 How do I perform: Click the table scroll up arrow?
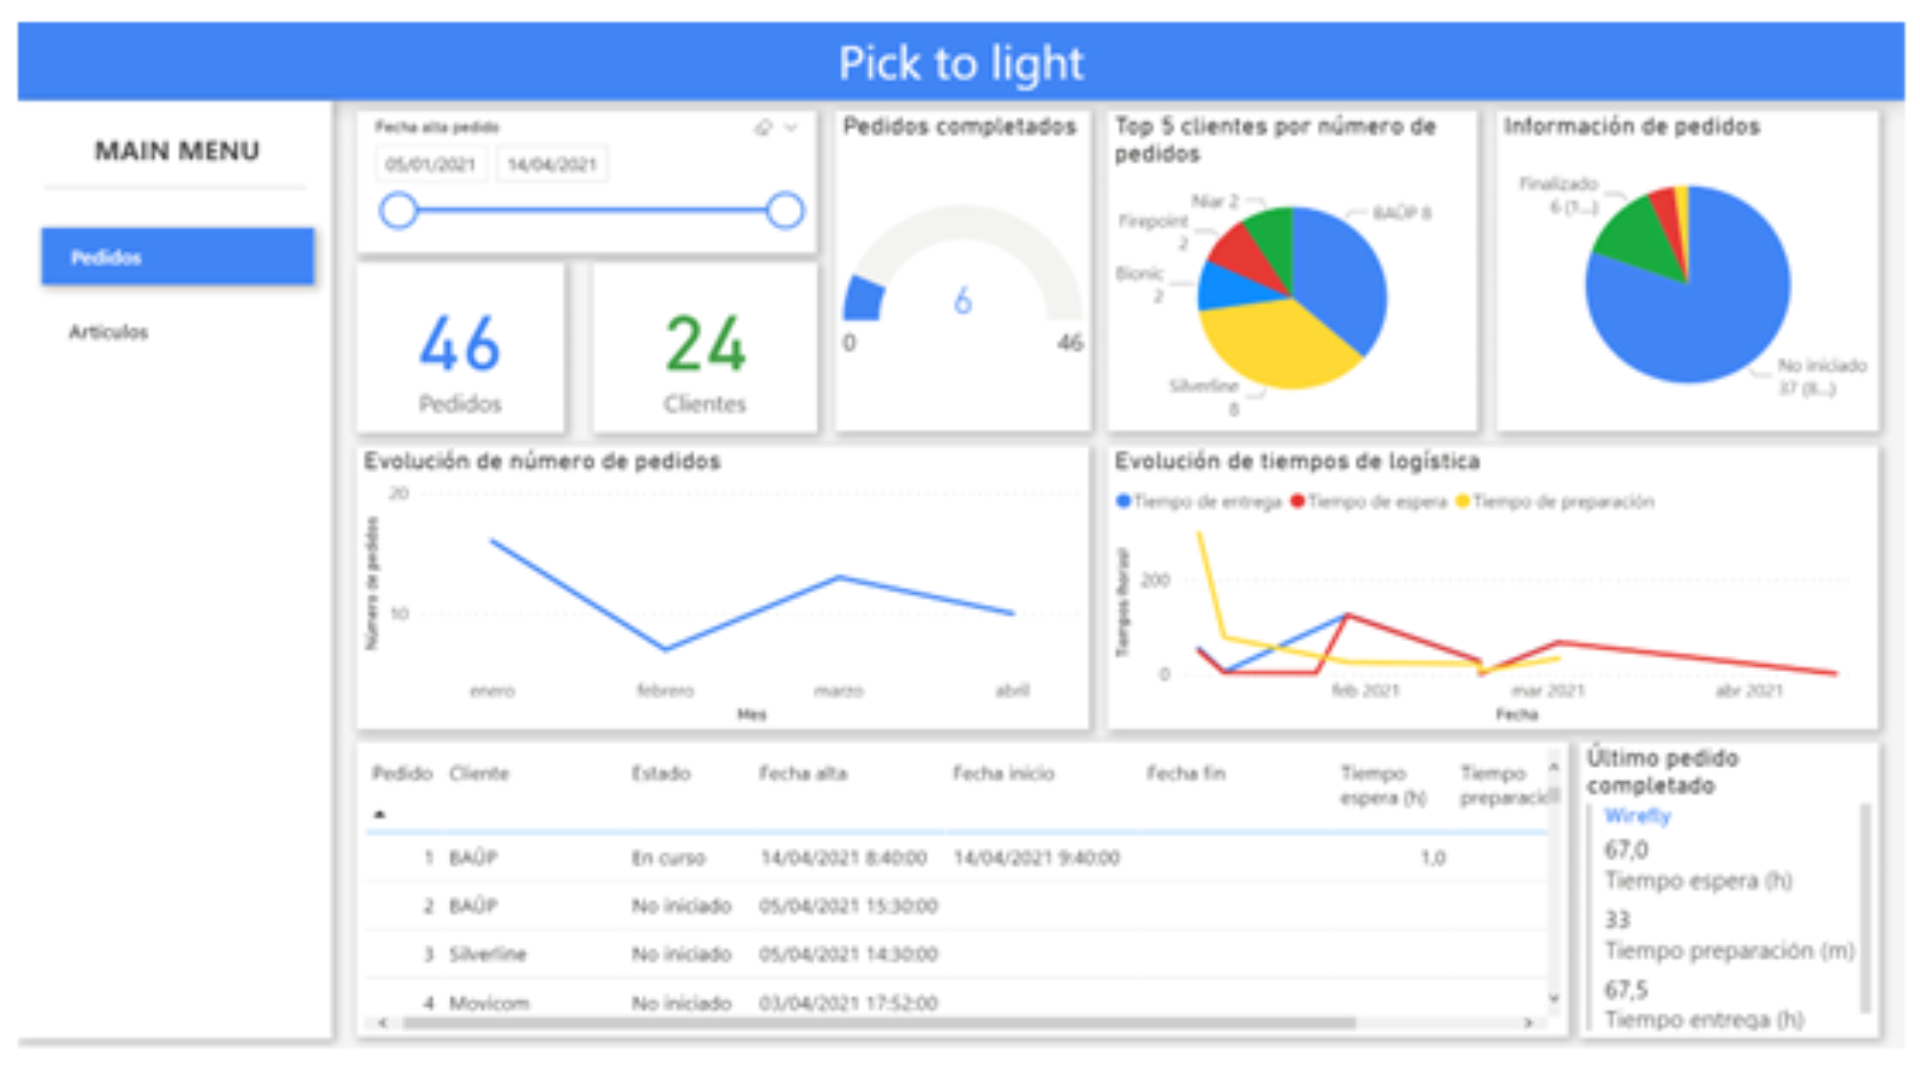click(x=1553, y=768)
